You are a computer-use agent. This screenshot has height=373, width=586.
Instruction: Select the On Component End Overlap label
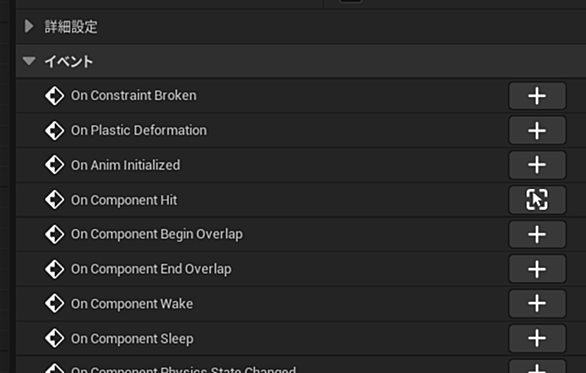coord(151,269)
